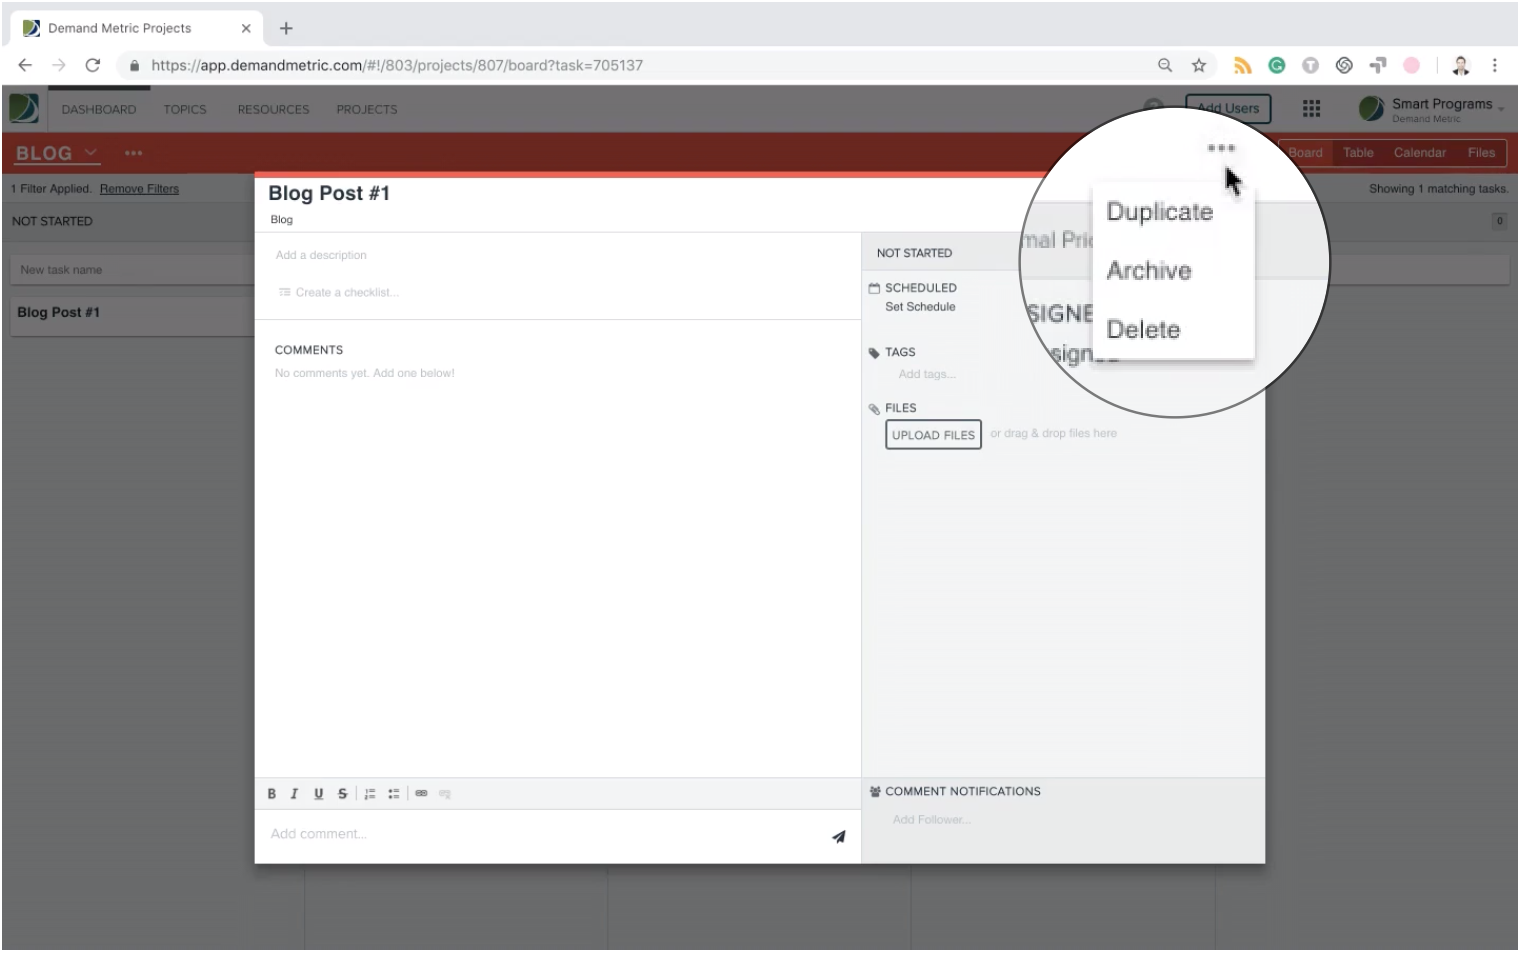Send comment with paper plane icon
Viewport: 1518px width, 954px height.
[x=839, y=837]
